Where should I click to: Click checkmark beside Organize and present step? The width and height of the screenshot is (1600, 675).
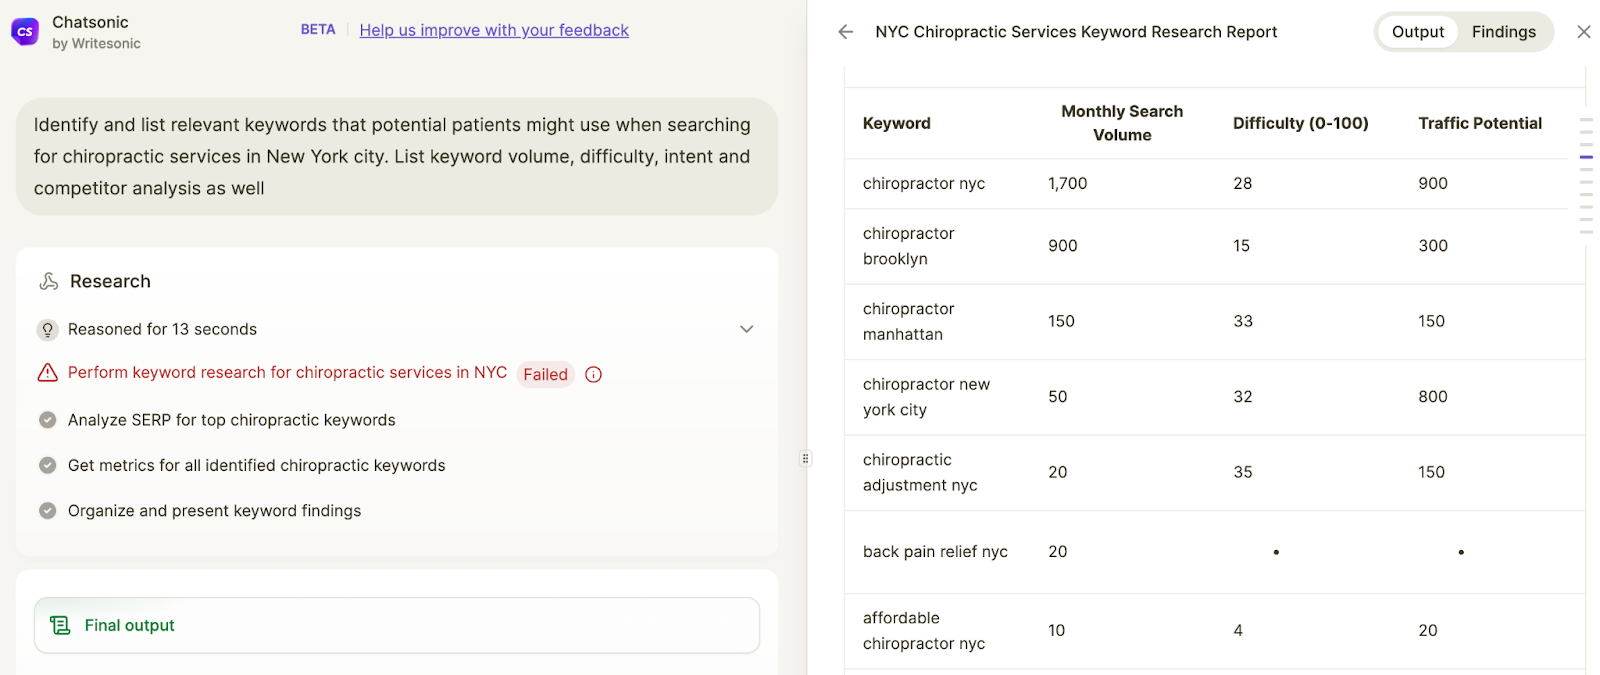pos(47,511)
